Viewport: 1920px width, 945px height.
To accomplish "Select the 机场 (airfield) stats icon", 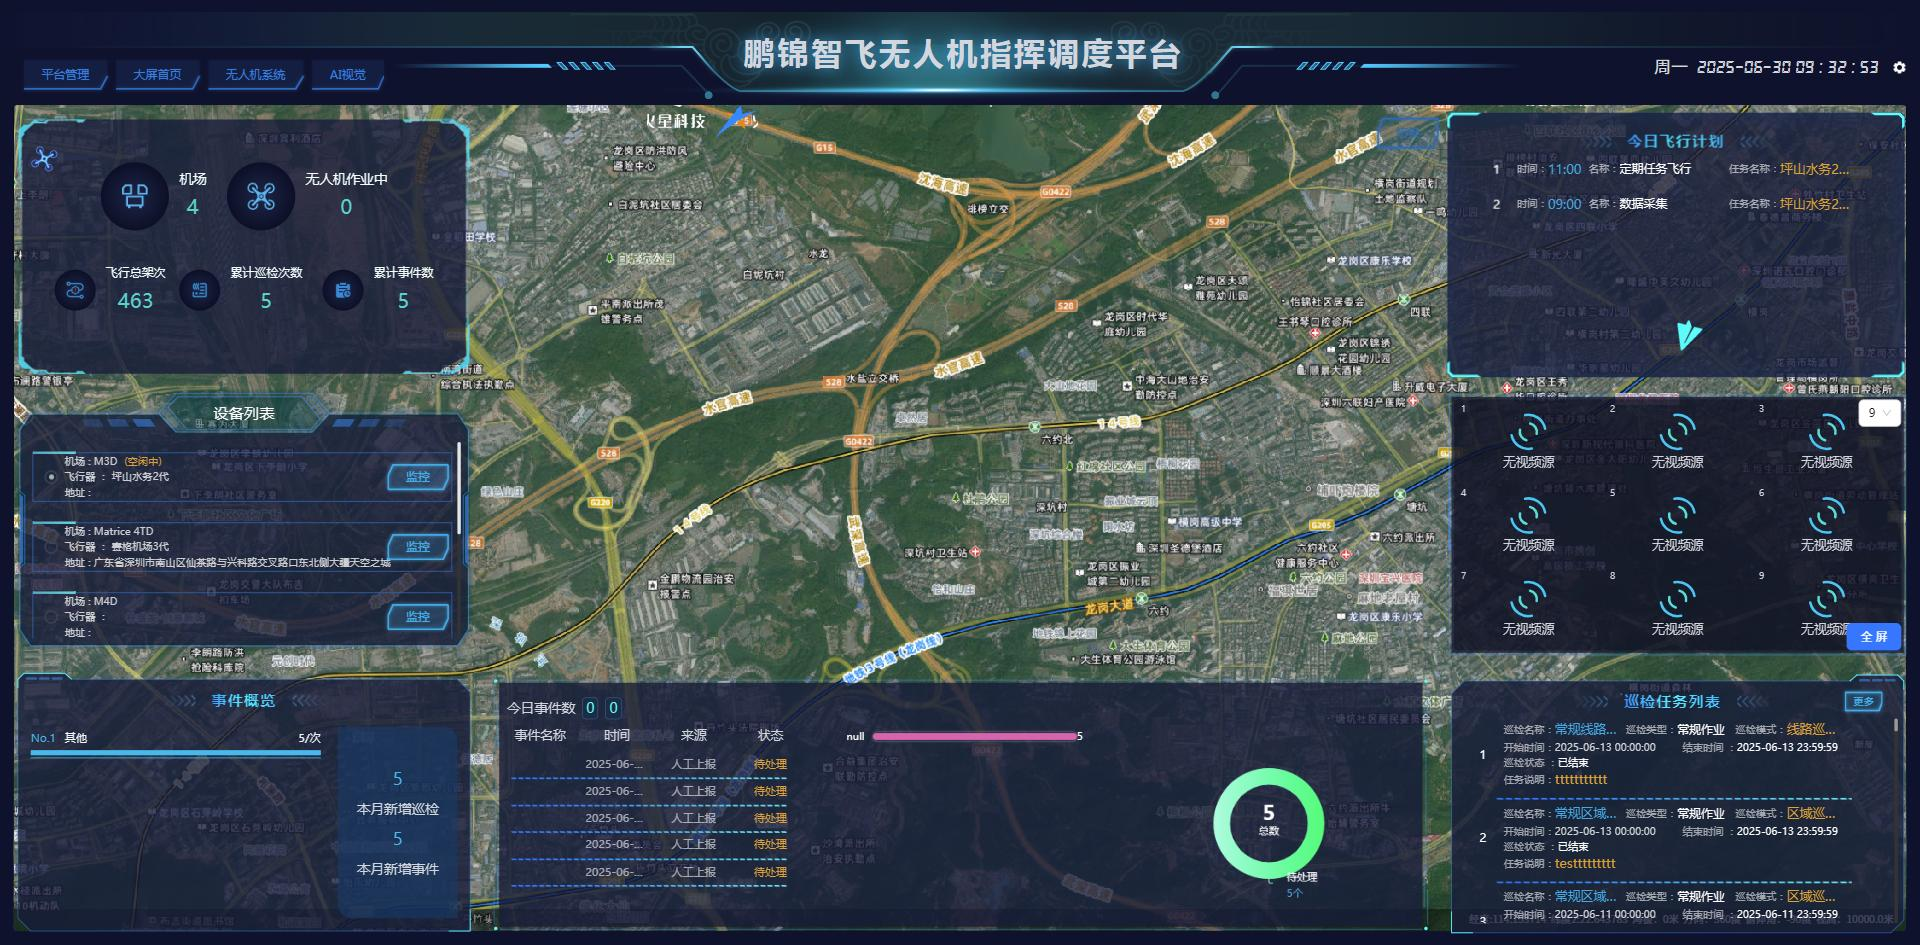I will tap(136, 196).
